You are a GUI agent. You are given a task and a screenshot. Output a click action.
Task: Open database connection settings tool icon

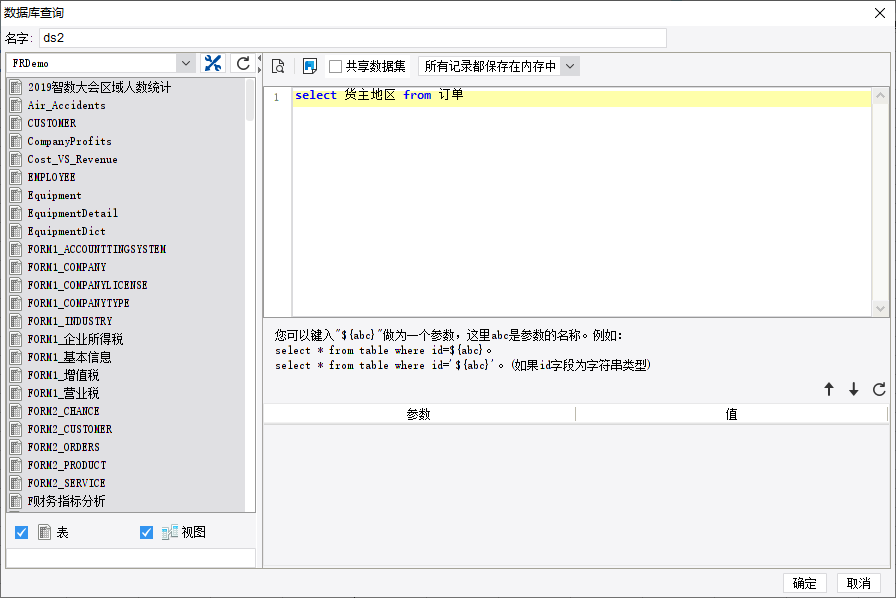click(x=213, y=63)
